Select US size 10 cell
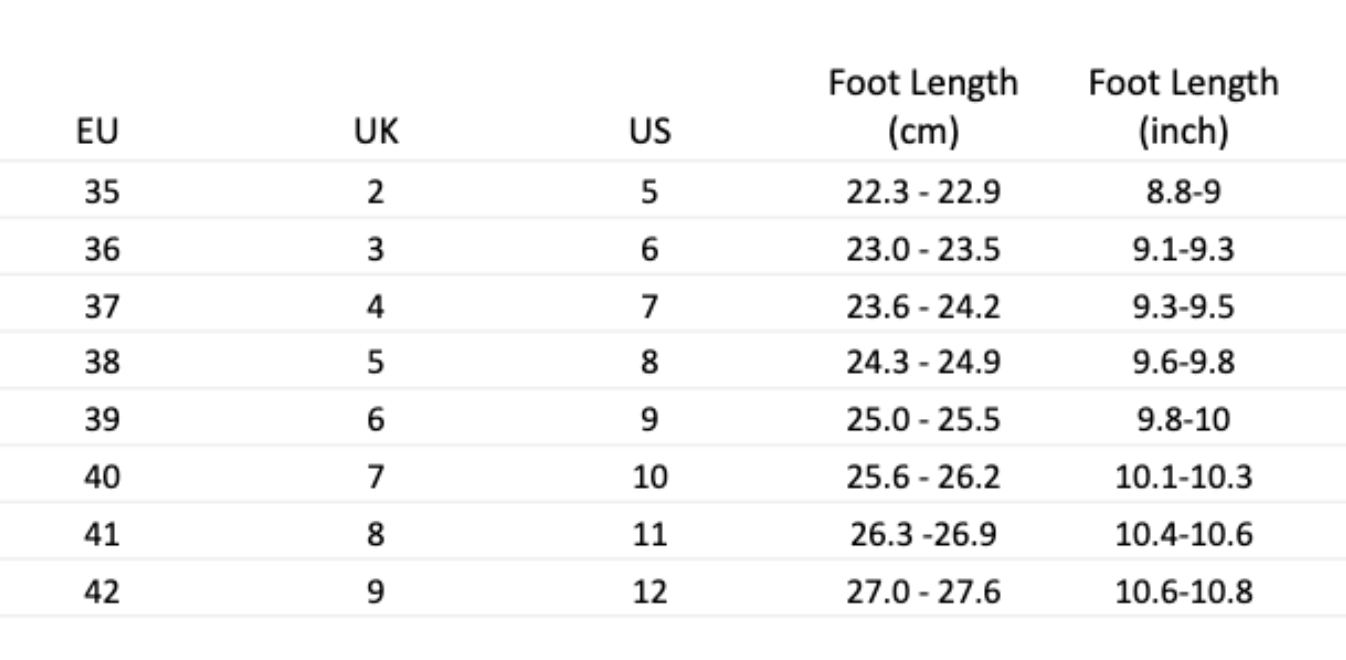The image size is (1346, 660). [649, 477]
